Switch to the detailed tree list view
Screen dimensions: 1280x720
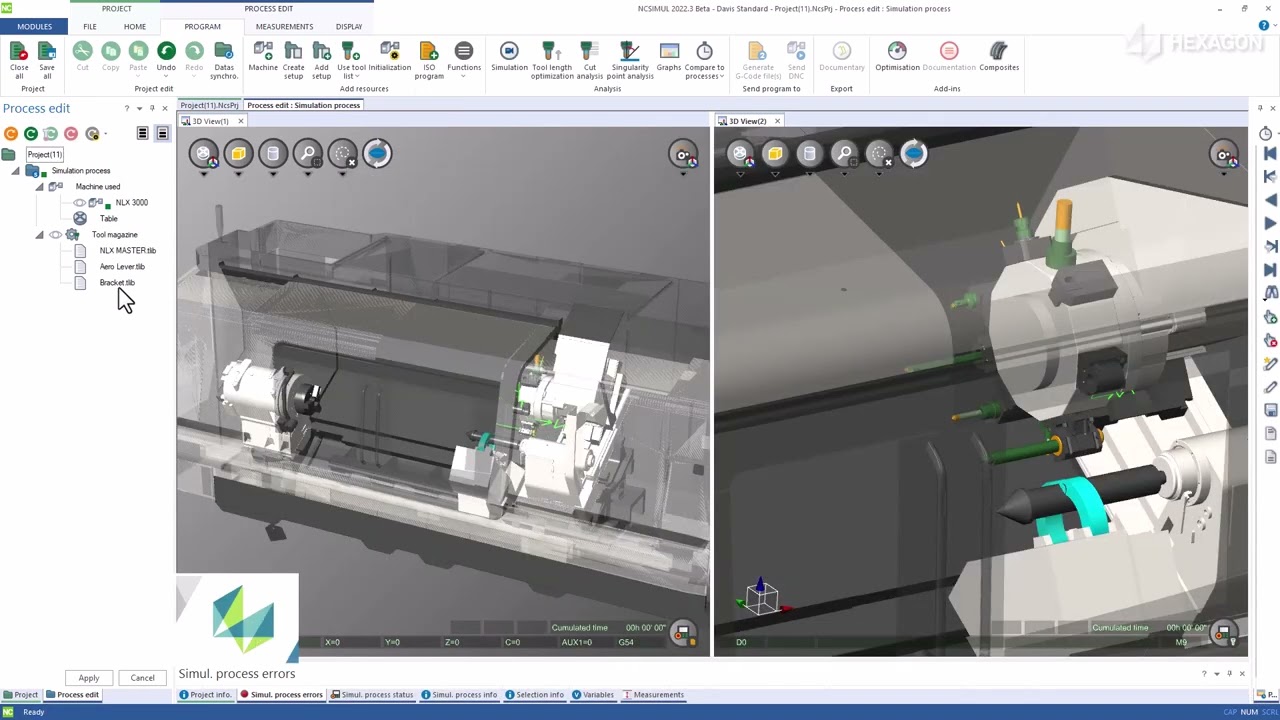[x=162, y=133]
